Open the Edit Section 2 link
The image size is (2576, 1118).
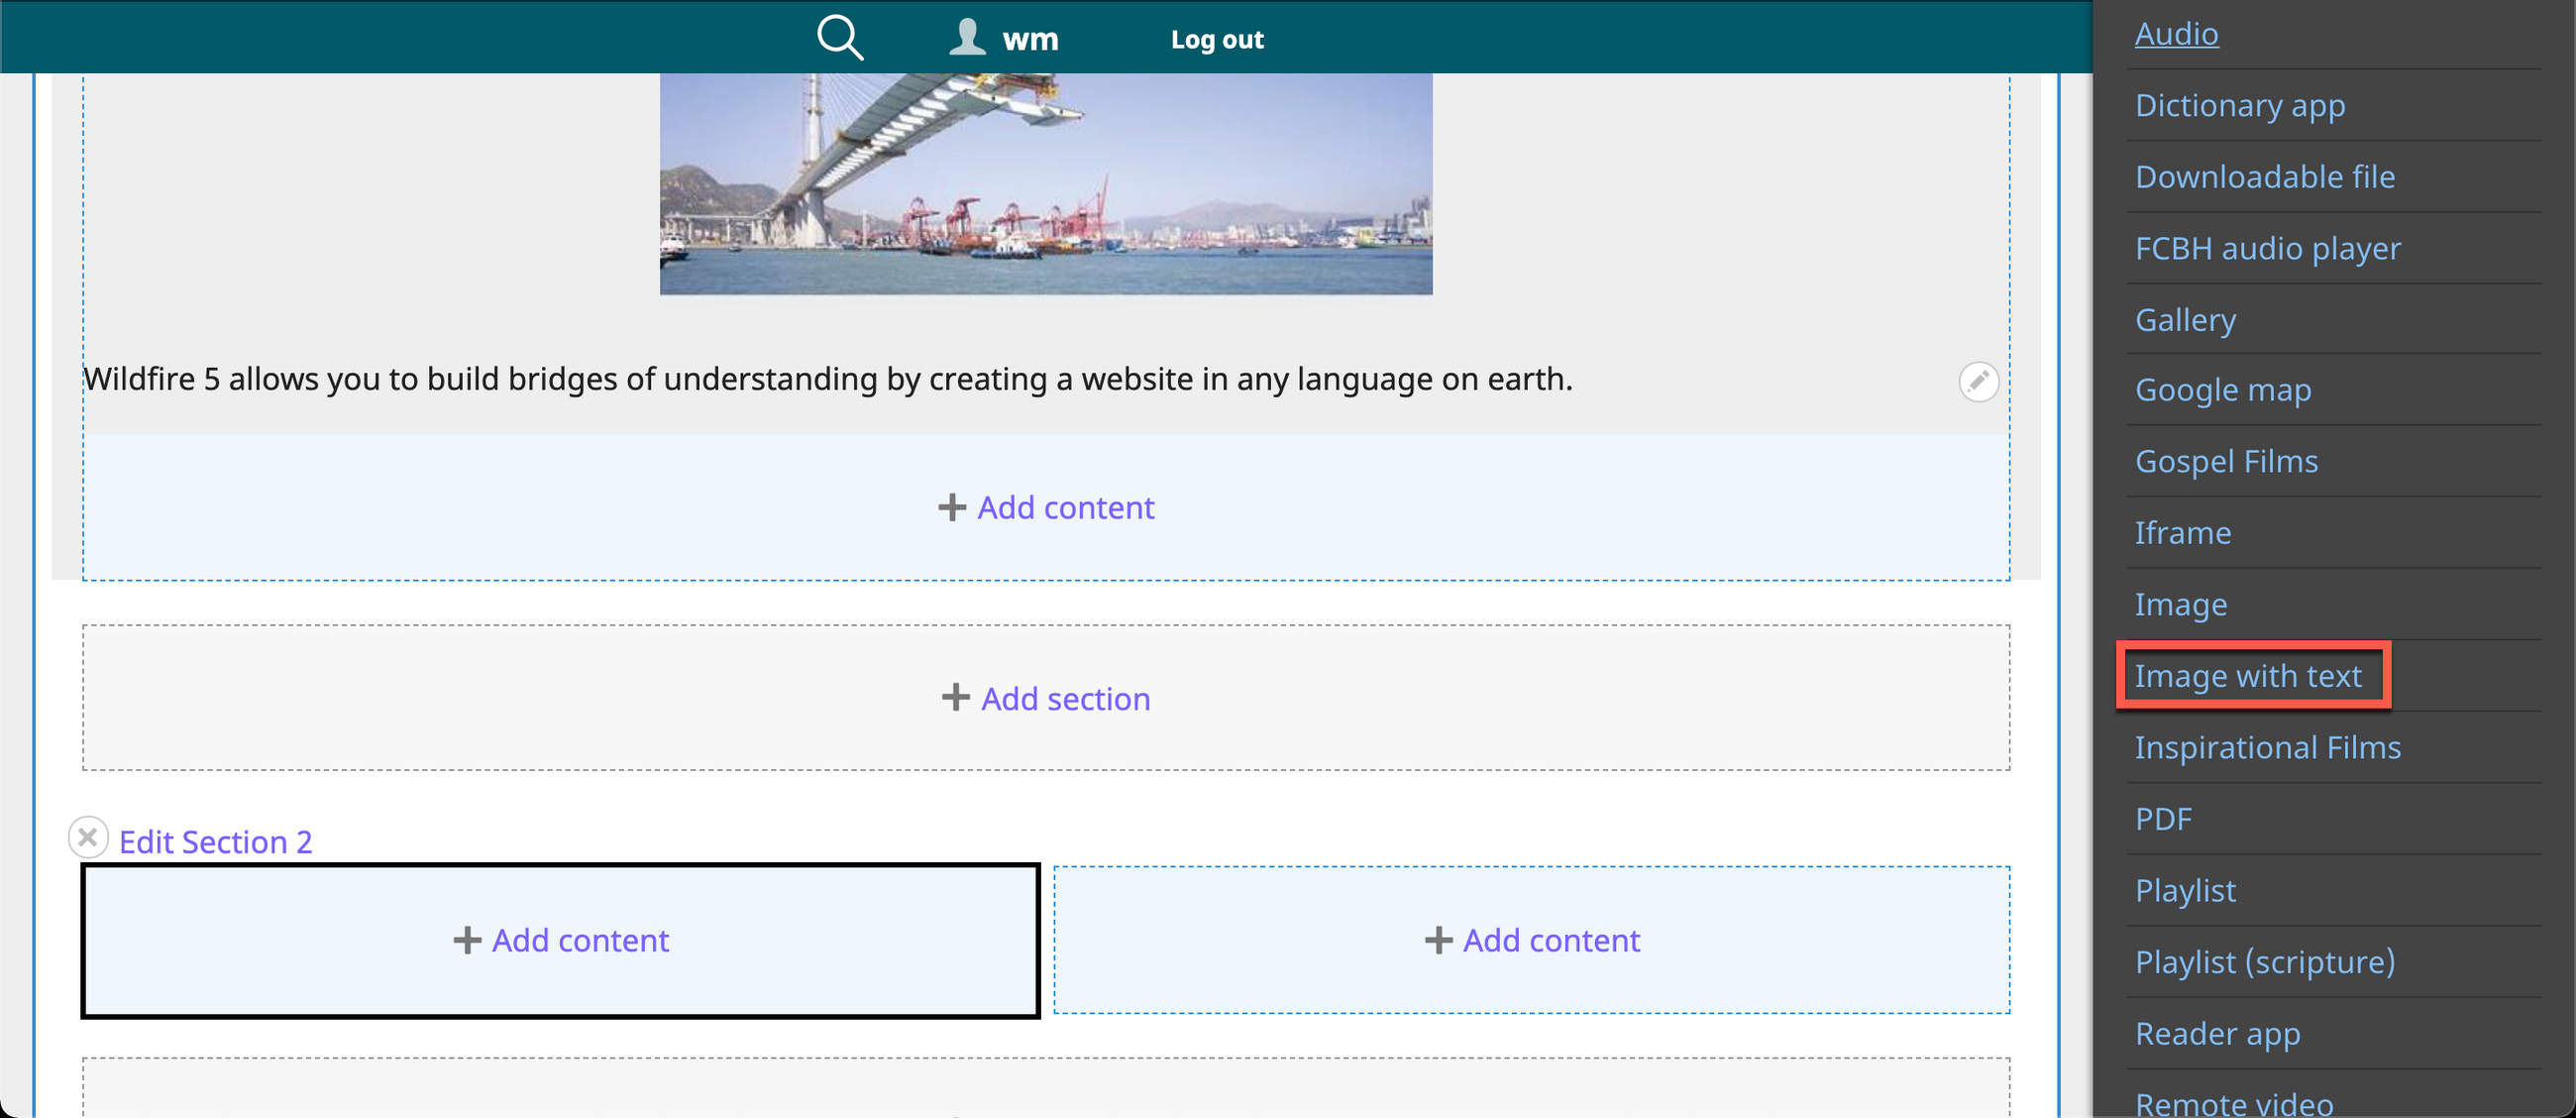pos(215,841)
